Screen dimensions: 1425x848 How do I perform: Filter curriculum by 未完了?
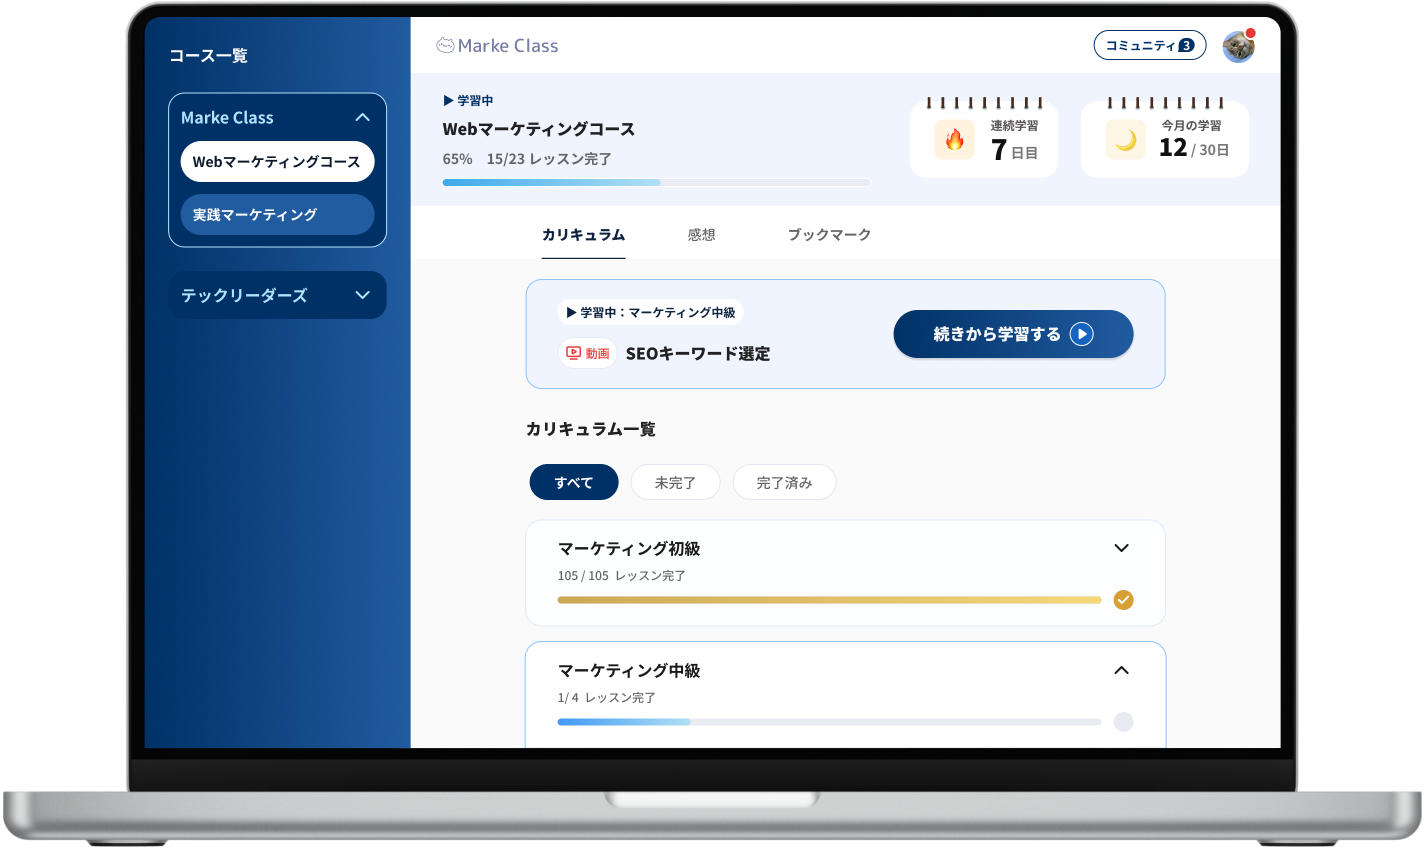675,482
